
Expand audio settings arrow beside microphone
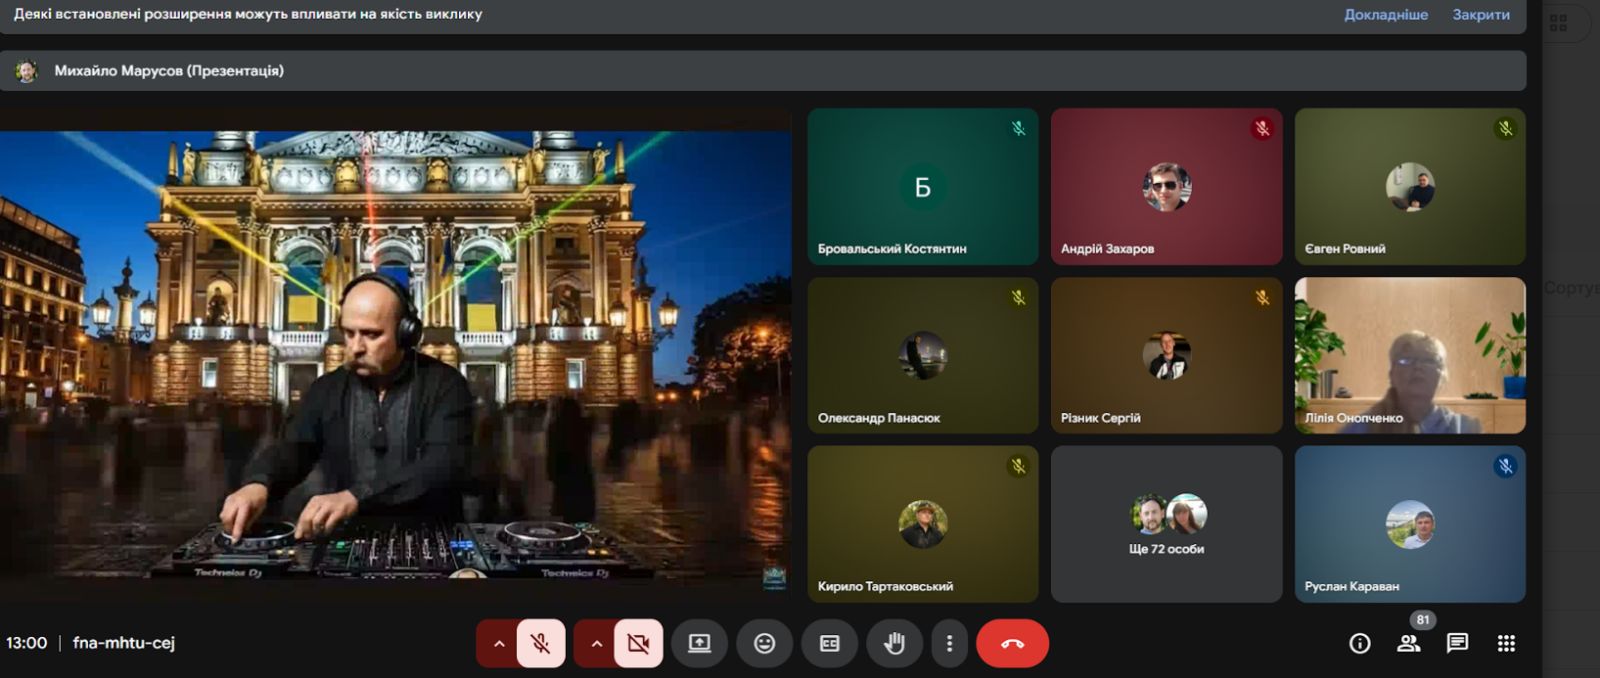tap(498, 643)
